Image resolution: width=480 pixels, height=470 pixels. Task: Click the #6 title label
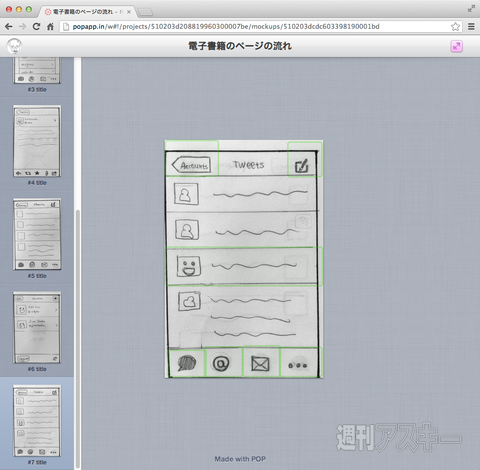click(37, 369)
